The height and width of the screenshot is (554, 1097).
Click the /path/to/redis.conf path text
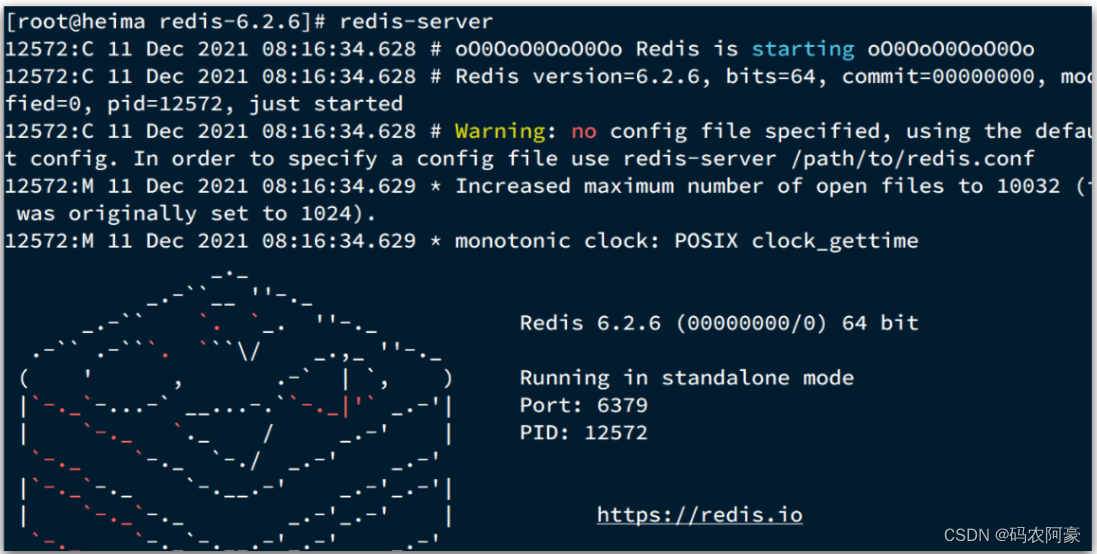click(x=912, y=159)
